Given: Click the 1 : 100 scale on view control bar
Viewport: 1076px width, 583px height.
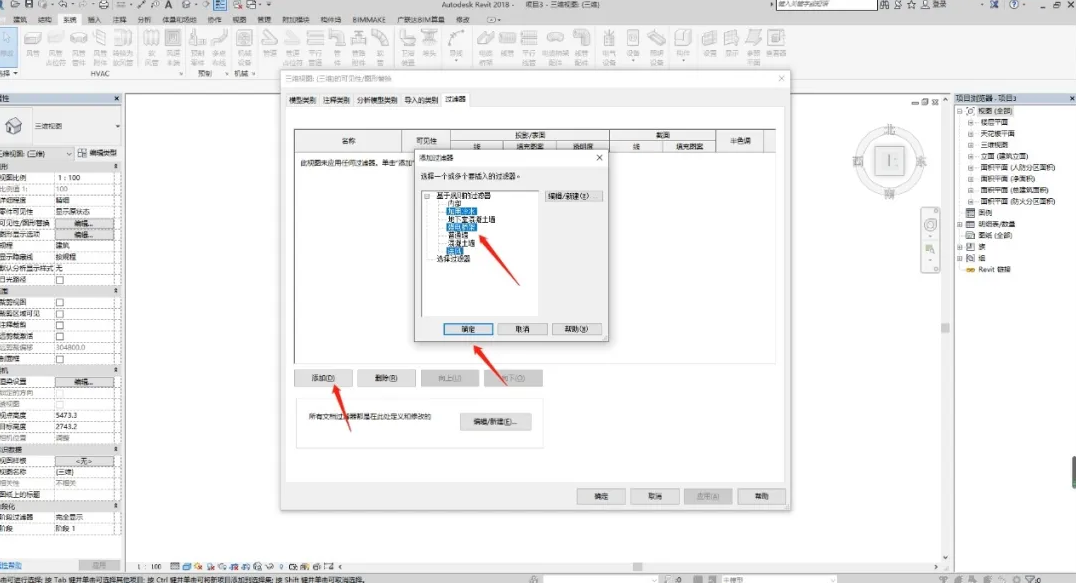Looking at the screenshot, I should 149,567.
